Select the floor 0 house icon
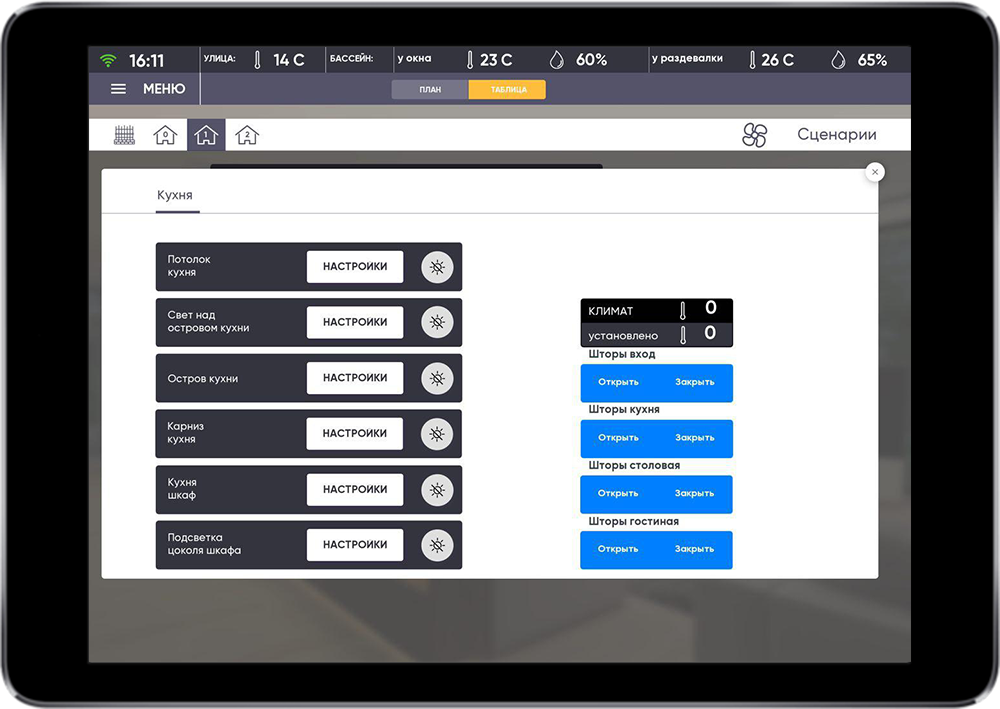 (x=165, y=135)
